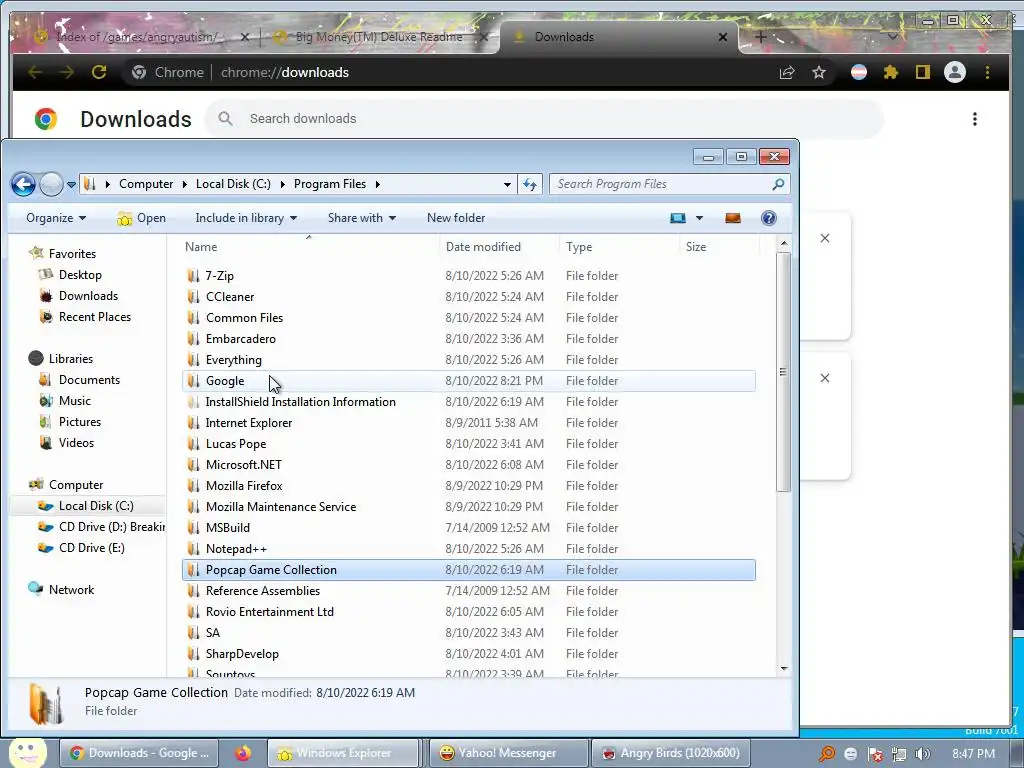Image resolution: width=1024 pixels, height=768 pixels.
Task: Open address bar history dropdown arrow
Action: [x=507, y=185]
